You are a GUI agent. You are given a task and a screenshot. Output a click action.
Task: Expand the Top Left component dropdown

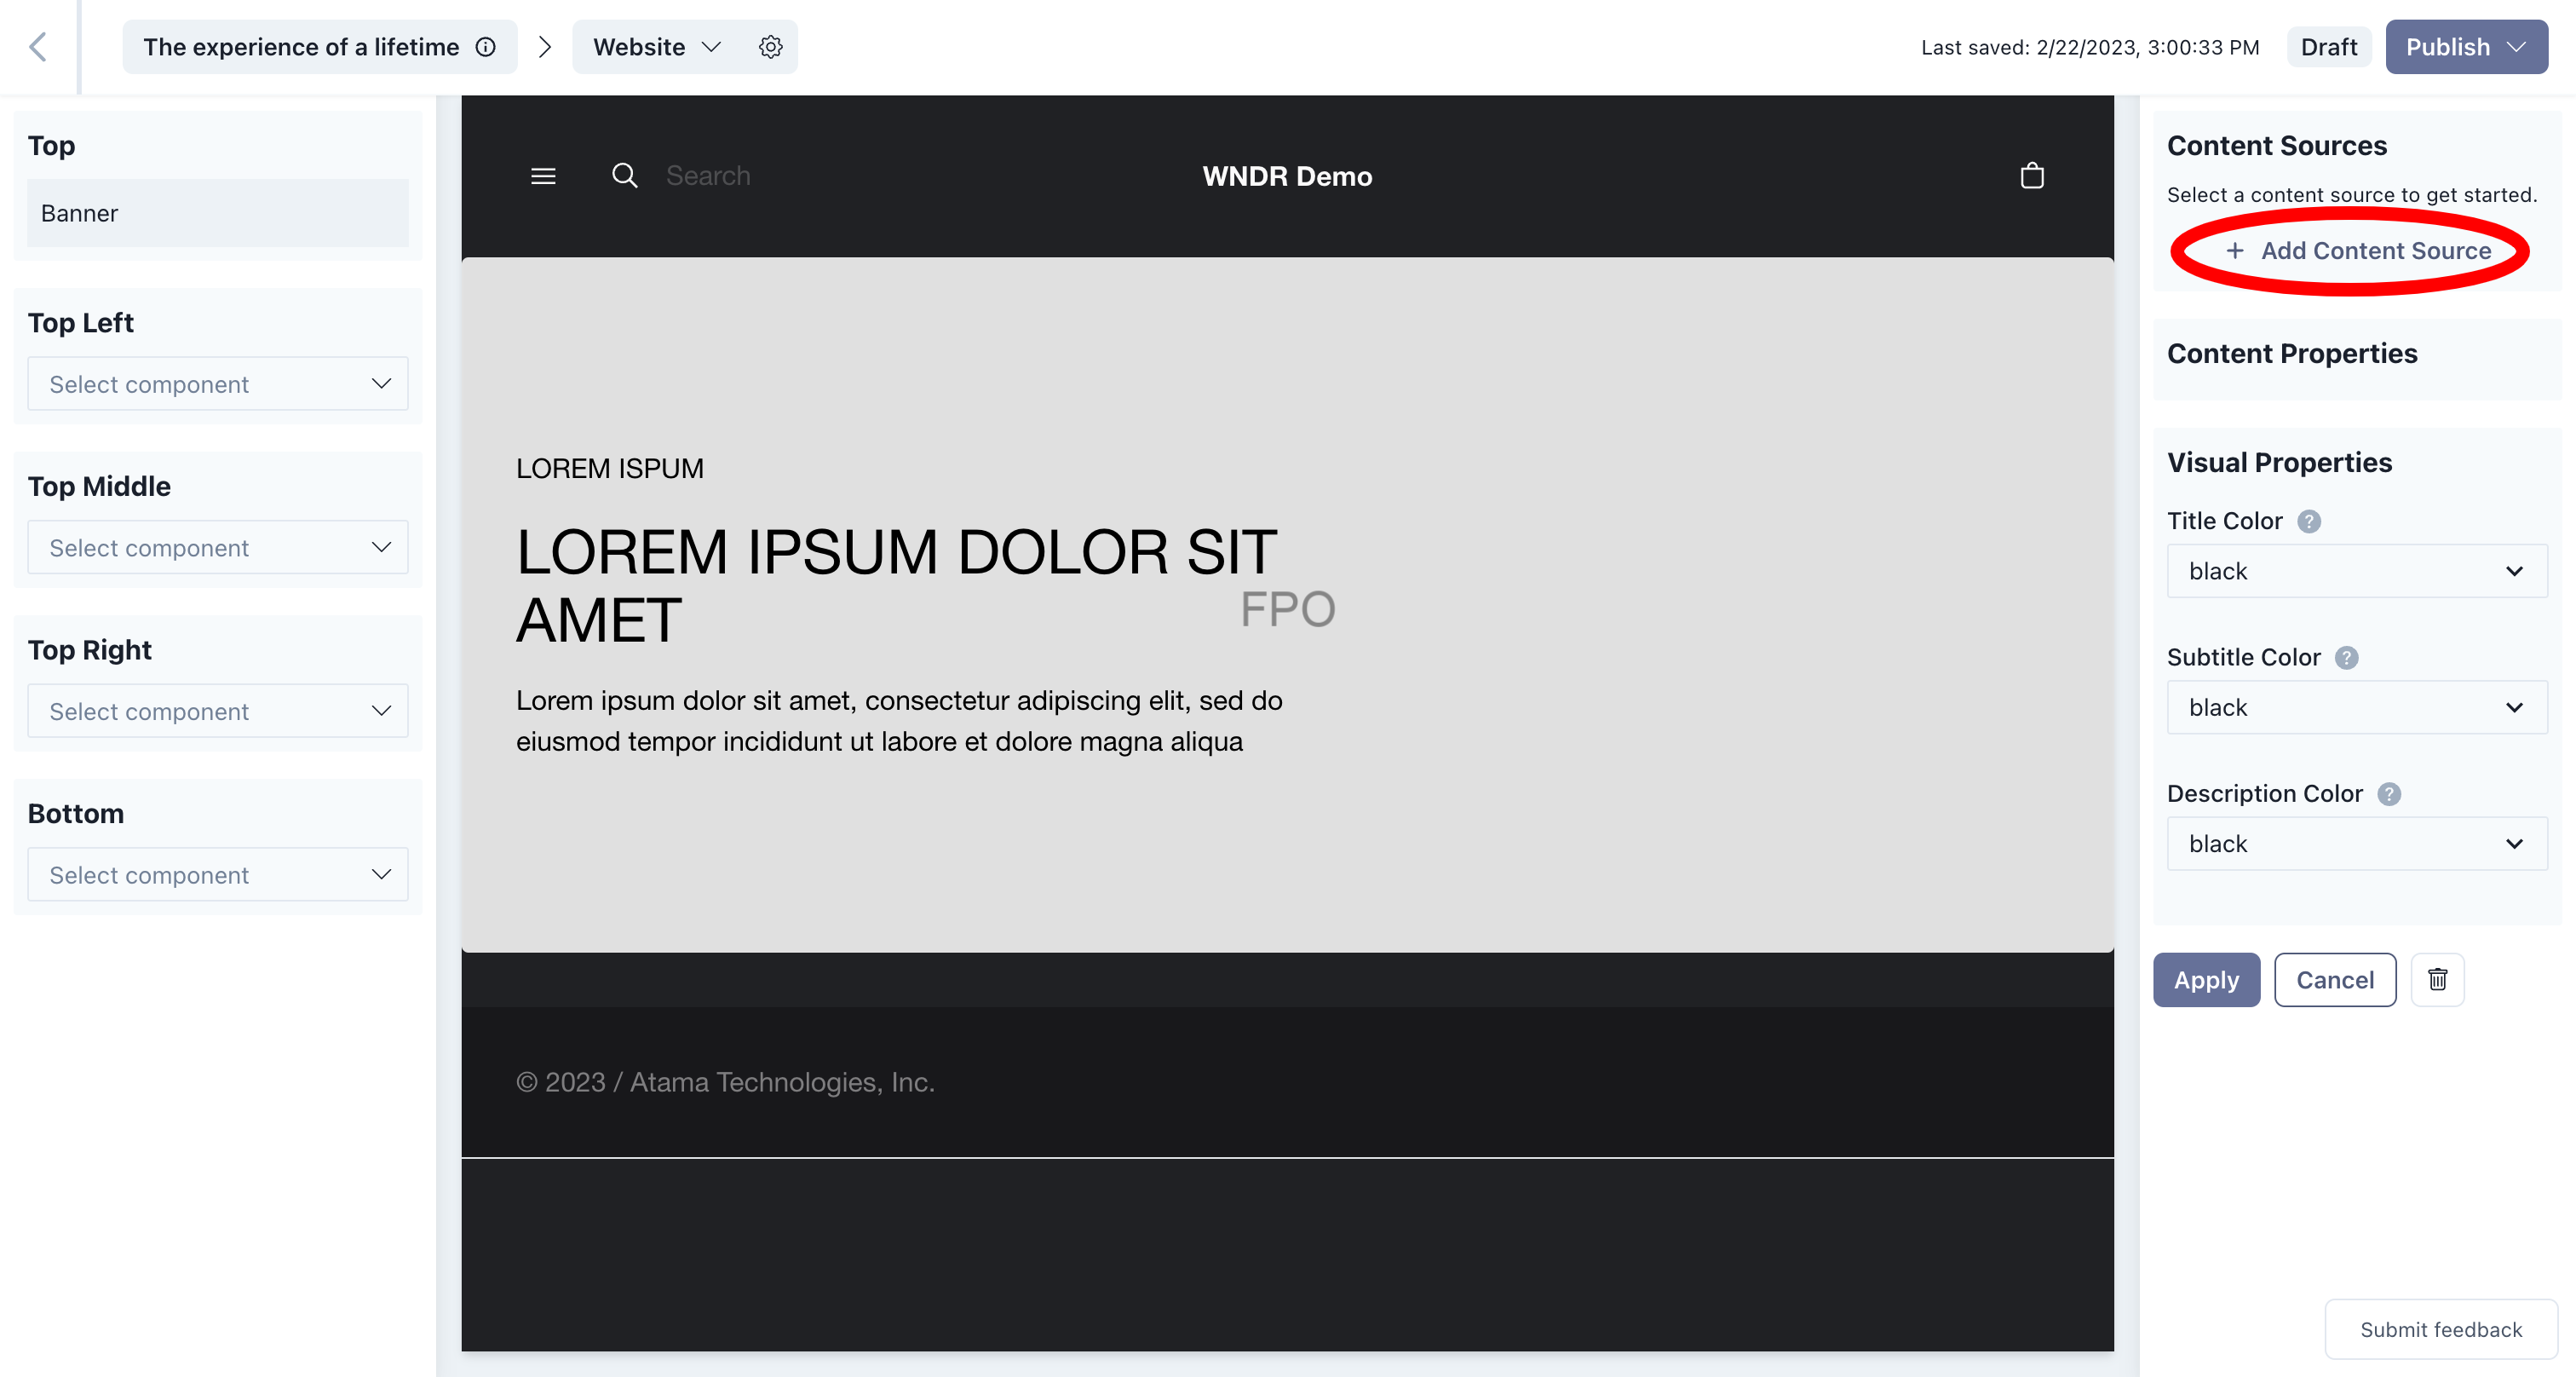tap(218, 383)
